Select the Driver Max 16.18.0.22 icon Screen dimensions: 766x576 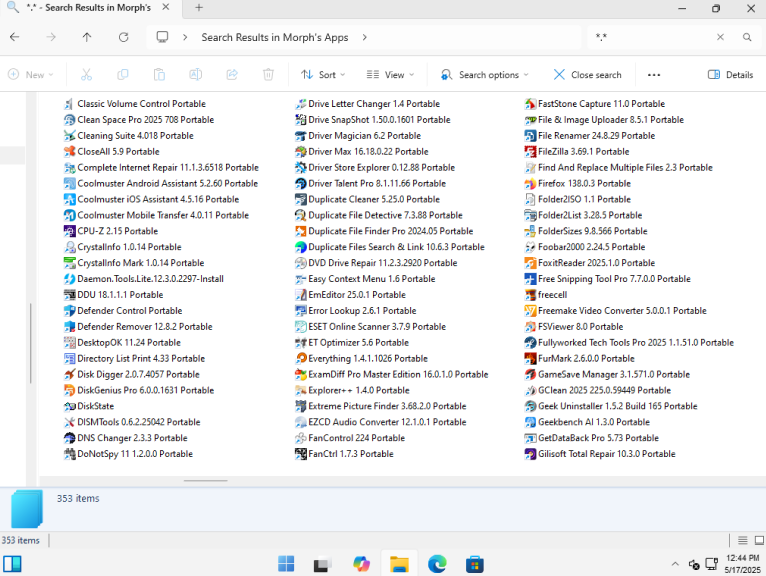click(x=301, y=152)
